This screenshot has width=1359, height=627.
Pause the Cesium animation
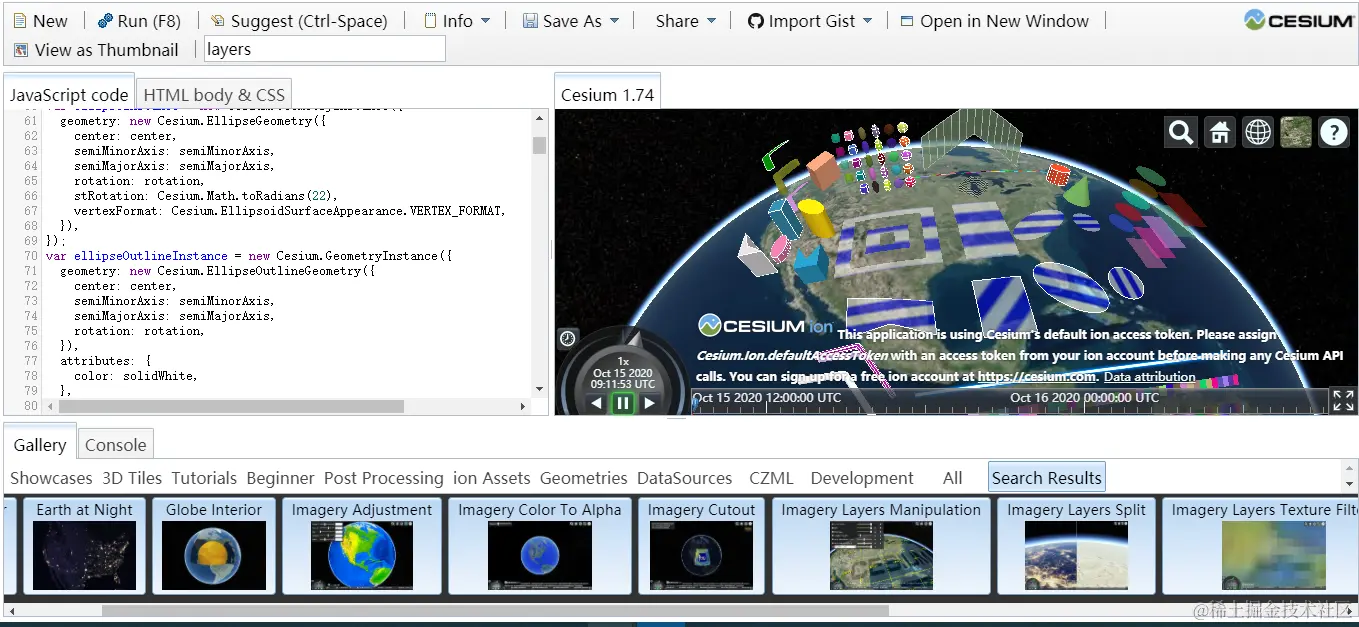tap(623, 403)
